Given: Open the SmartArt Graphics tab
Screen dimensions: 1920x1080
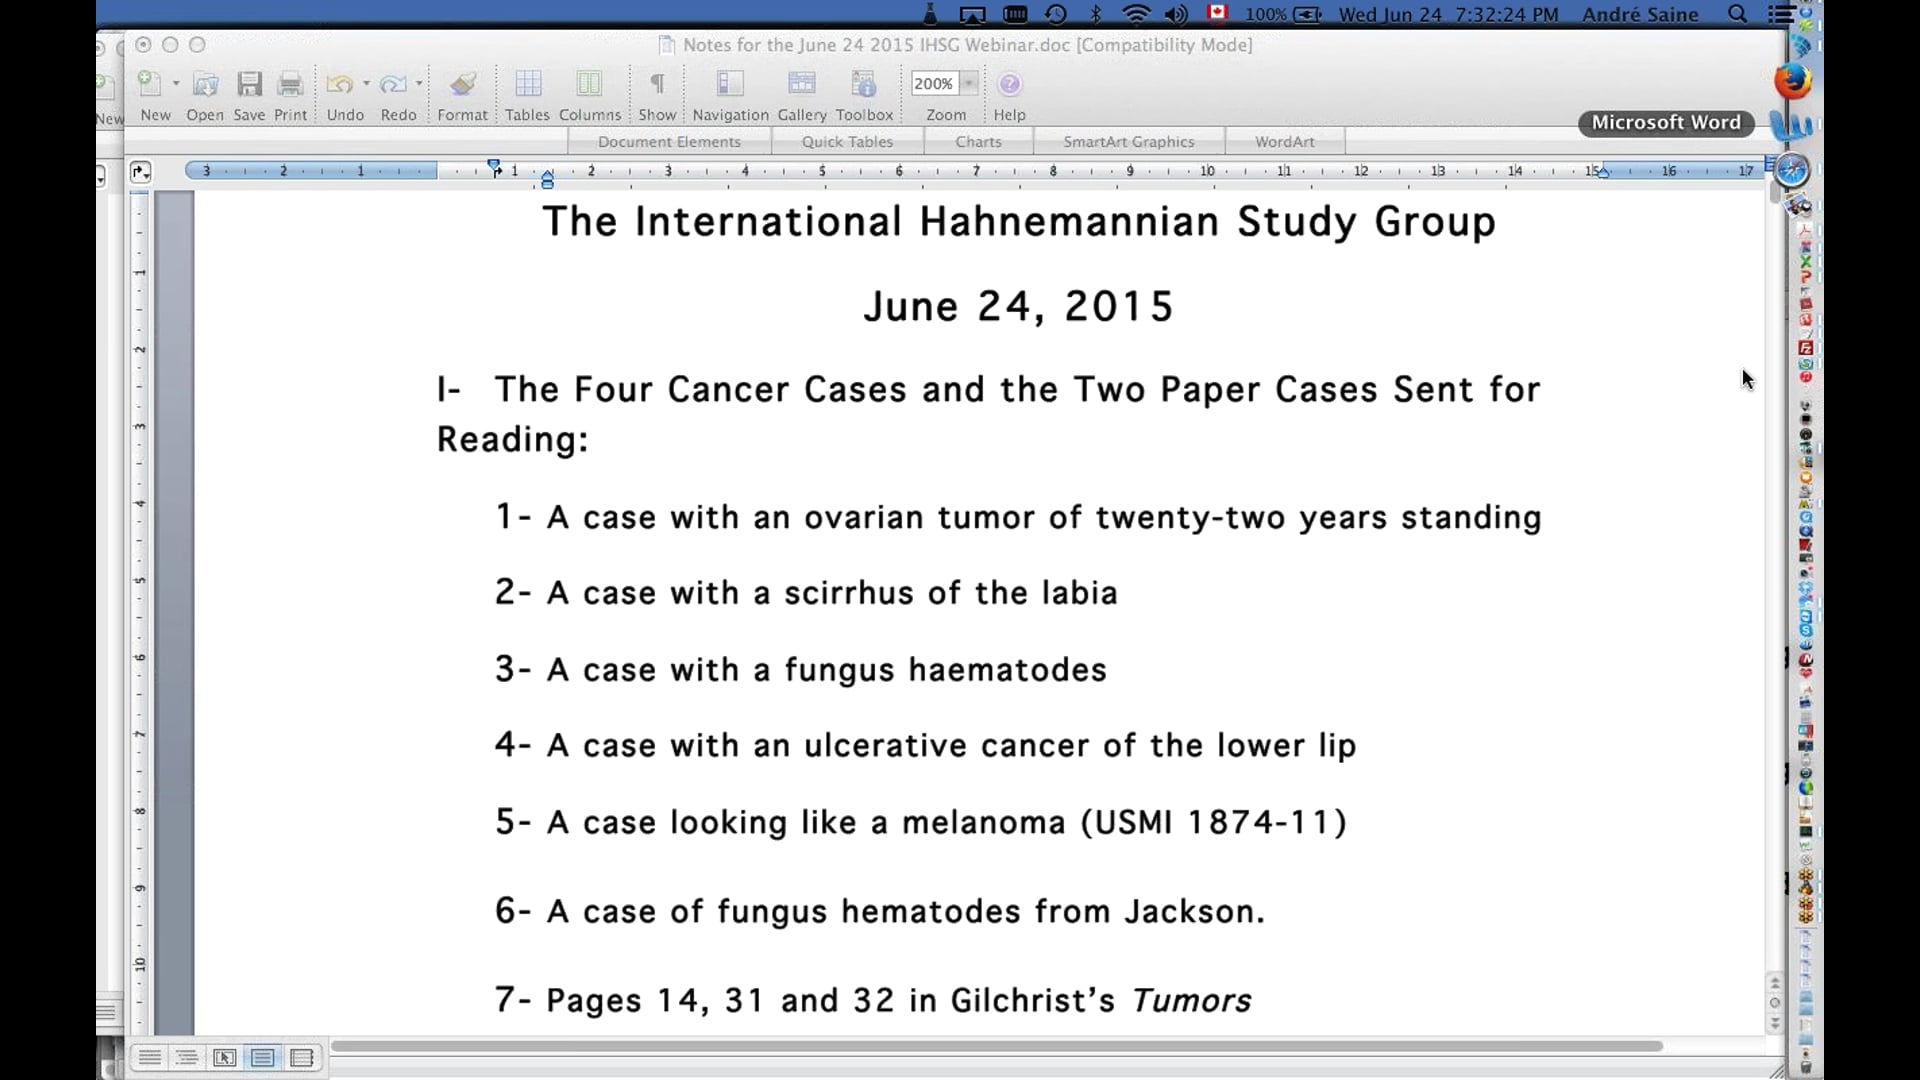Looking at the screenshot, I should pyautogui.click(x=1129, y=141).
